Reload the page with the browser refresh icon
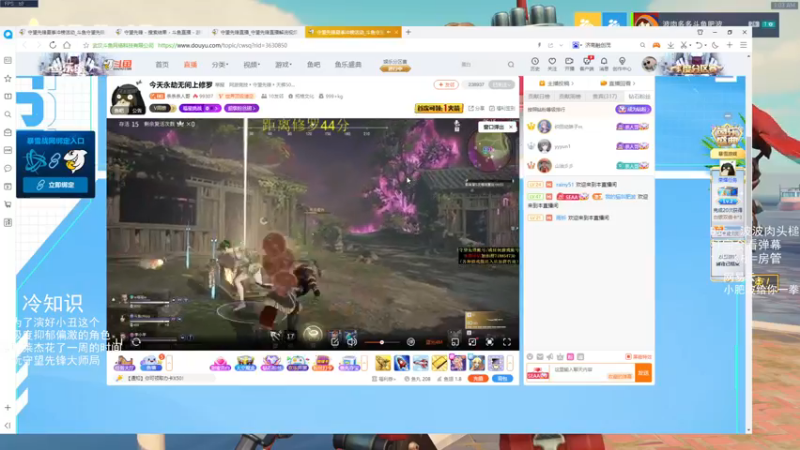 click(53, 45)
